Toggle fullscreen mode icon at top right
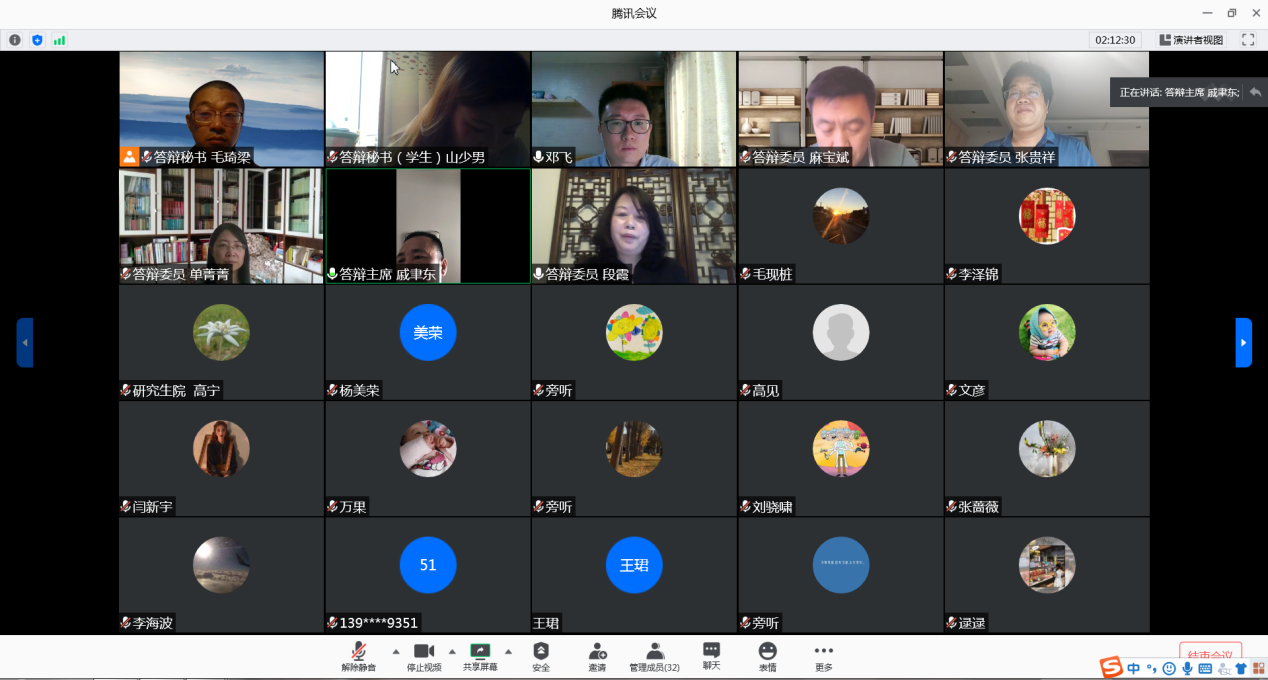Viewport: 1268px width, 680px height. tap(1248, 40)
